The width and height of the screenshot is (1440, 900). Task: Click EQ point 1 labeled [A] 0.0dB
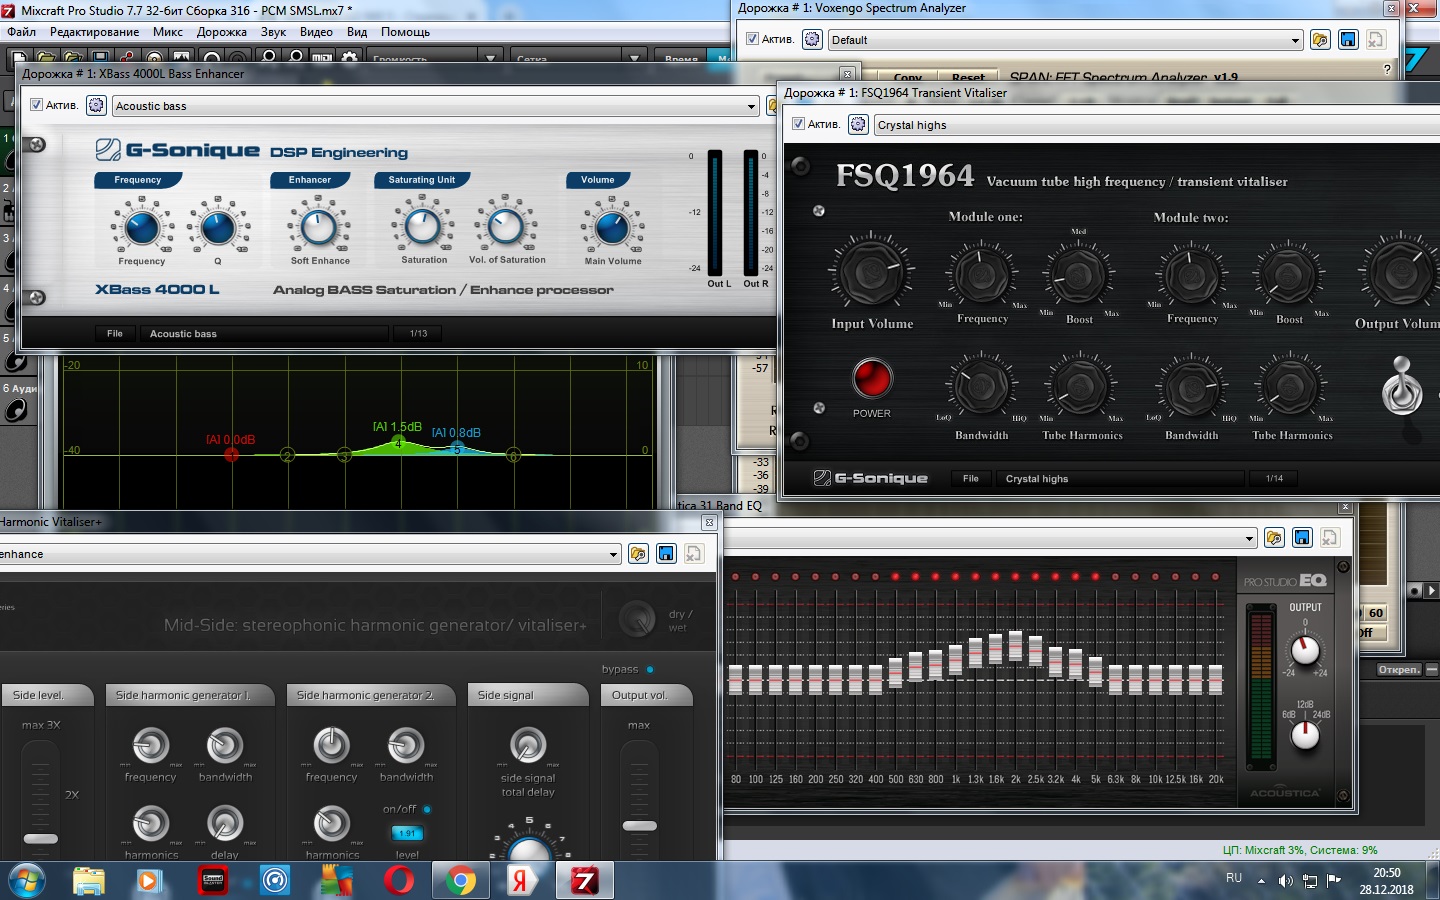(232, 454)
